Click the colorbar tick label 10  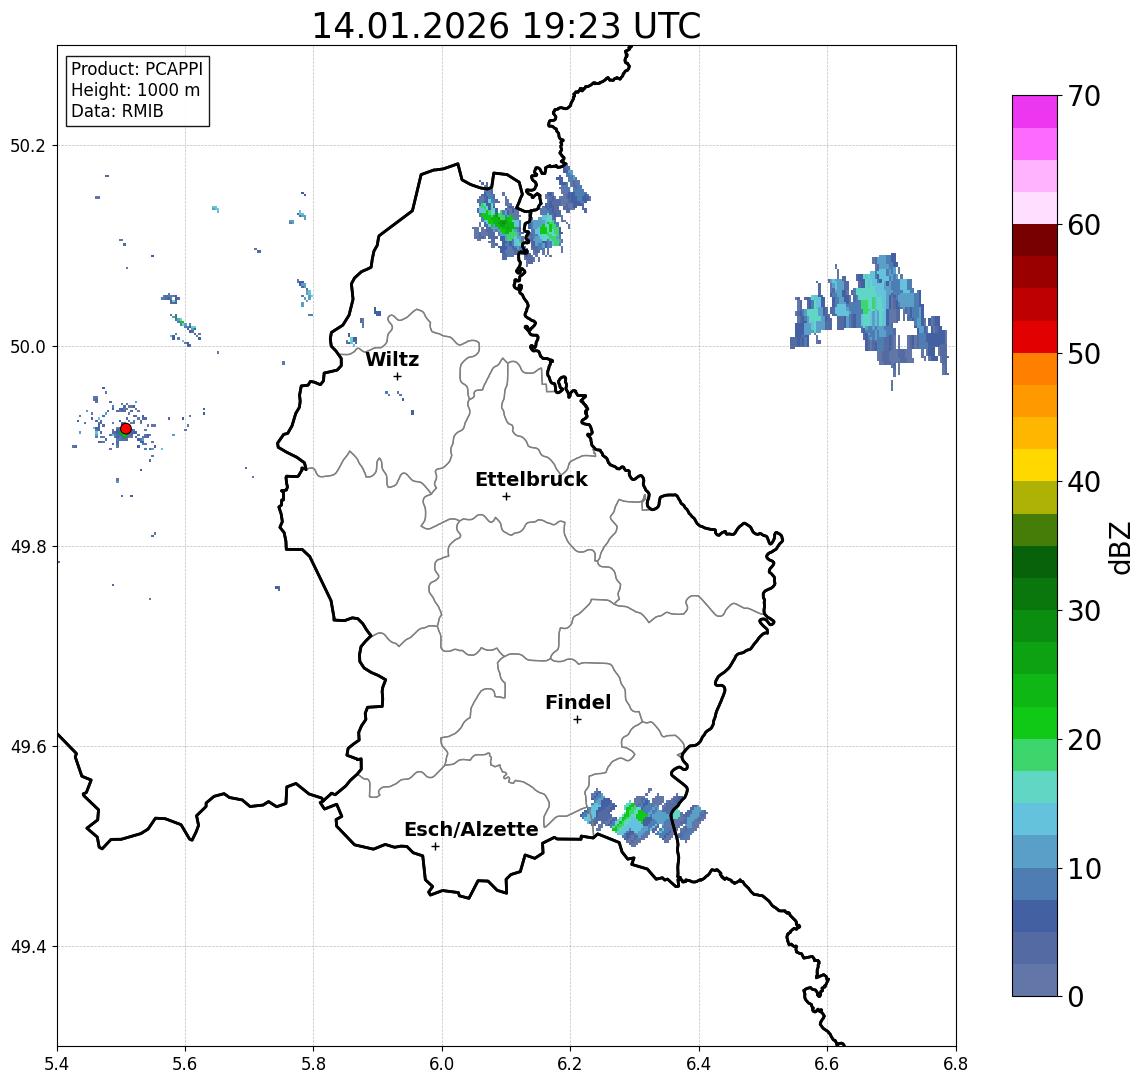pyautogui.click(x=1084, y=869)
